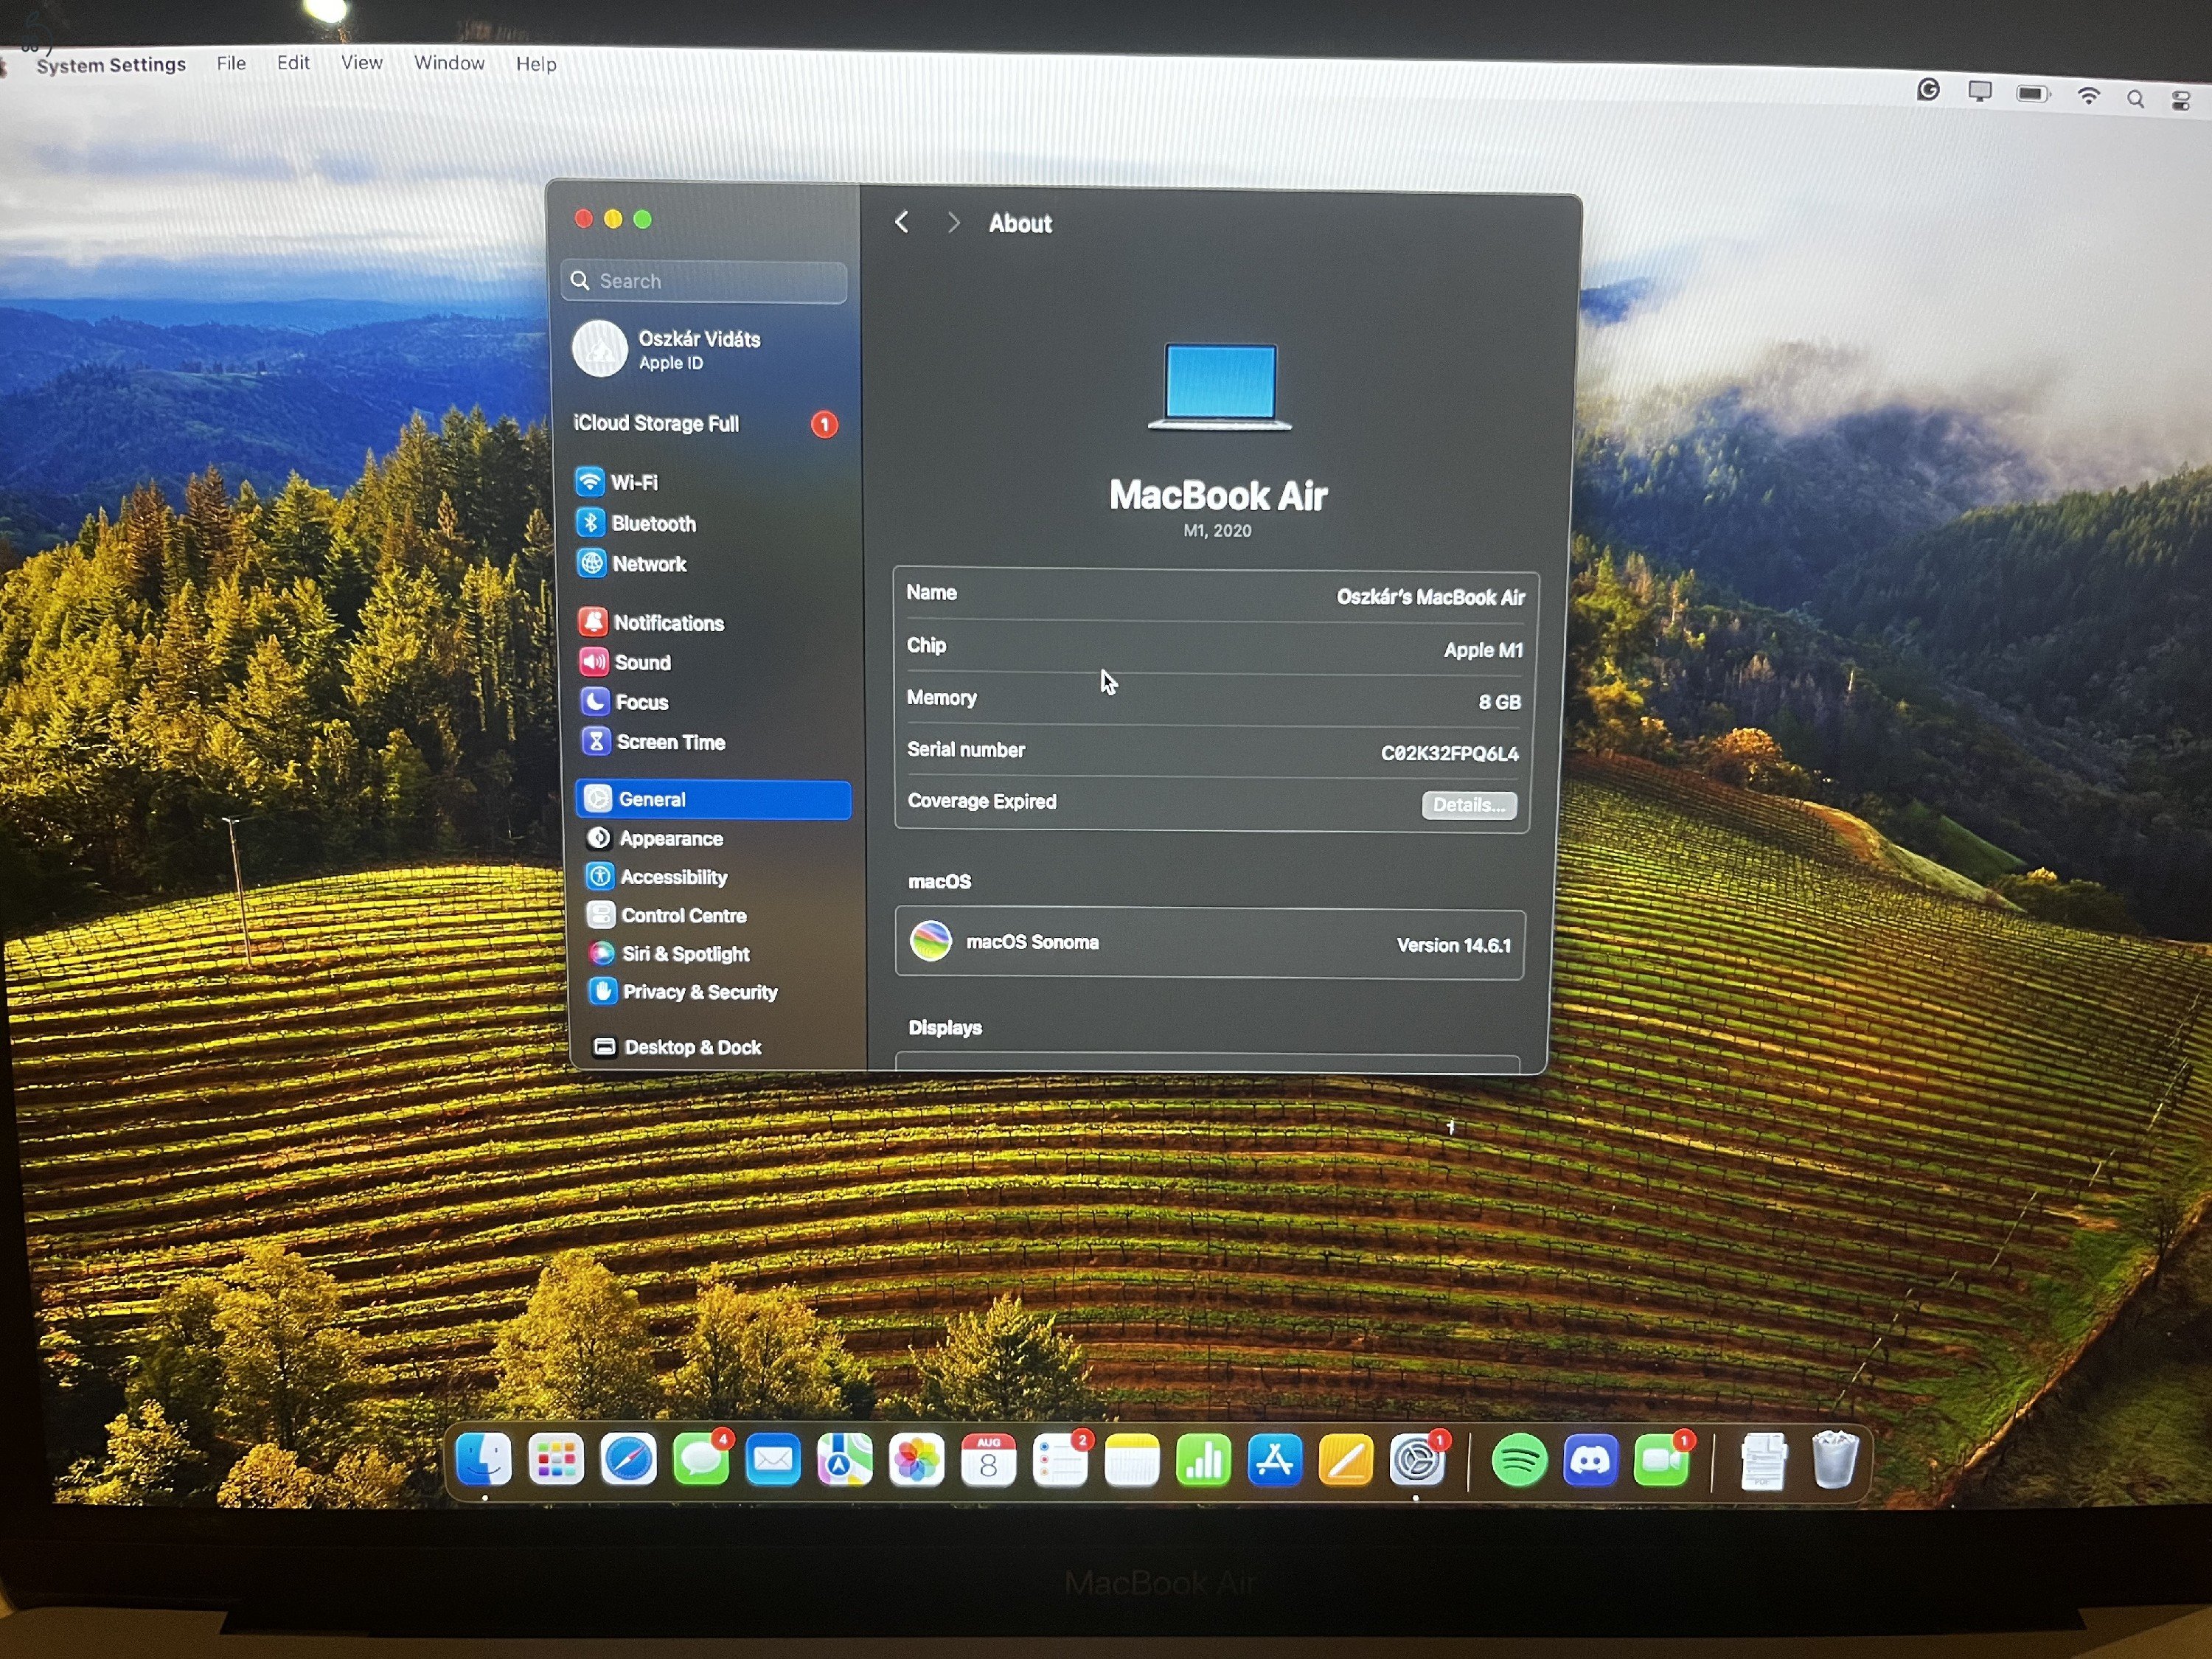Open the Window menu

click(x=449, y=63)
